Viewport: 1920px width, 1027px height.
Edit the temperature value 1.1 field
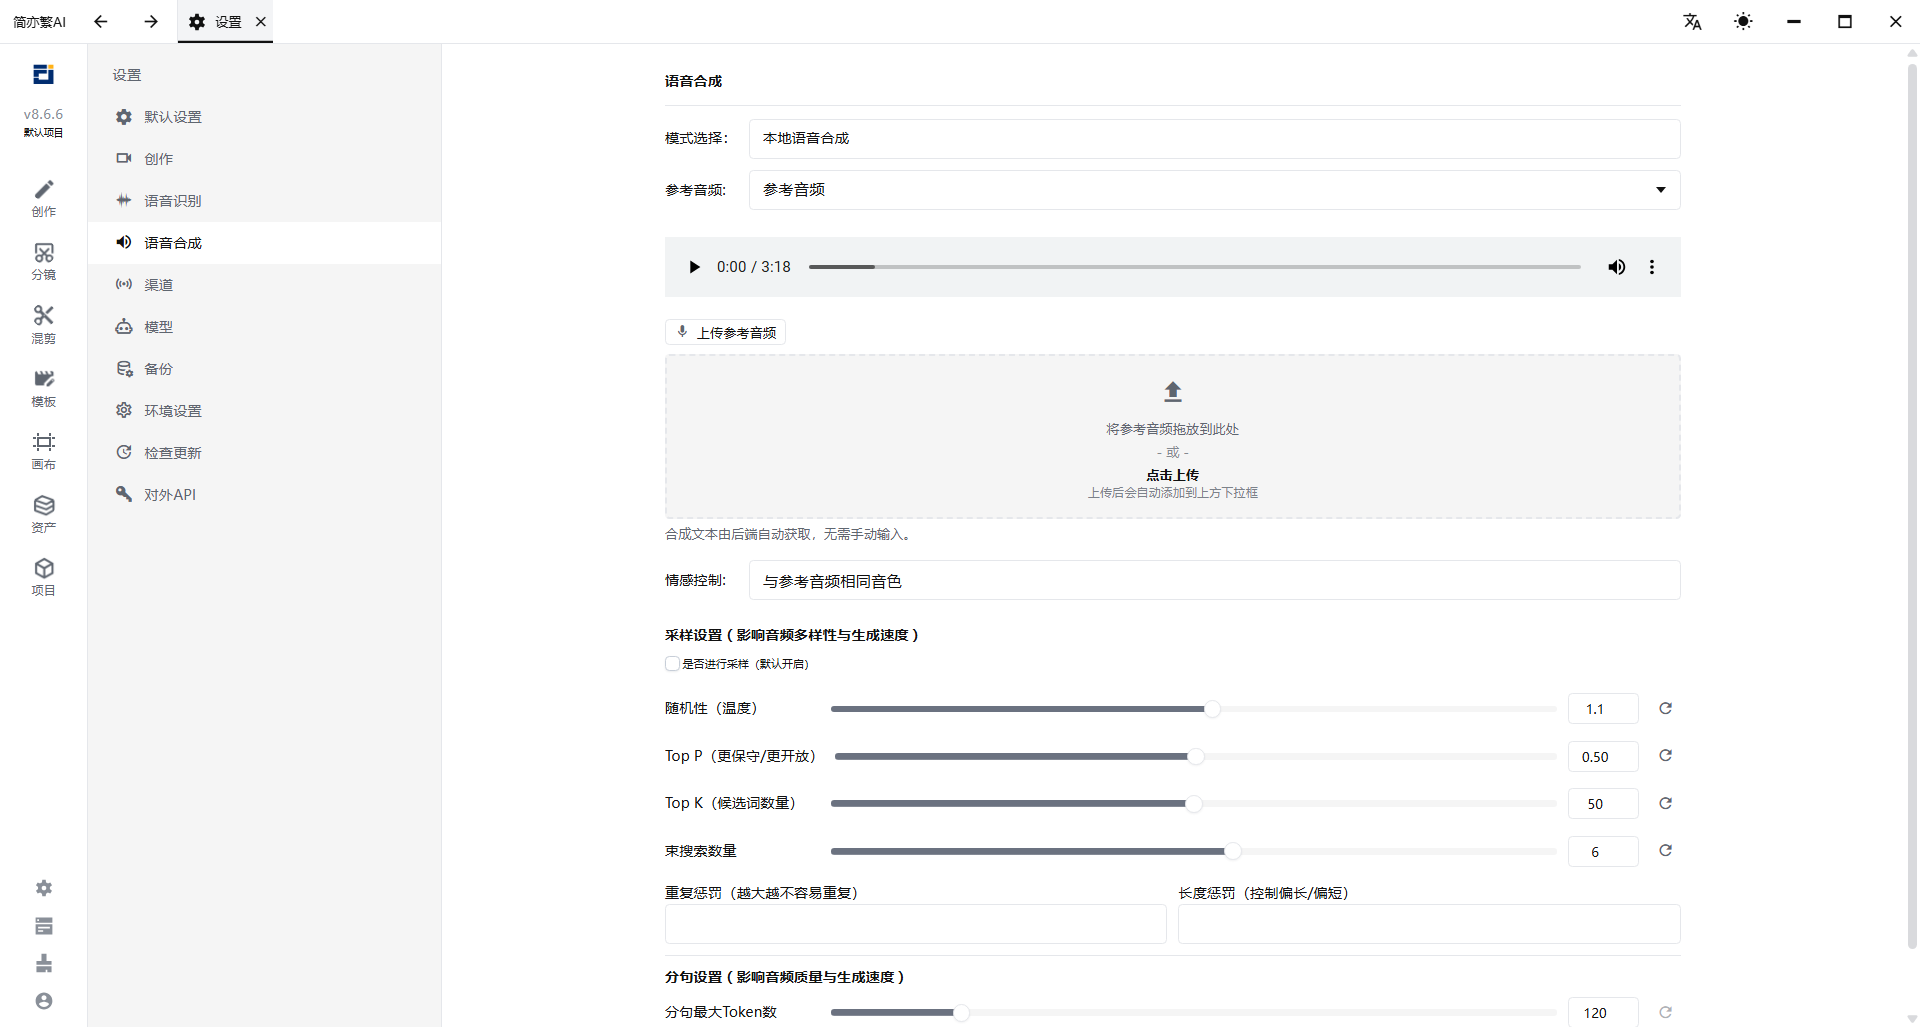(1603, 709)
